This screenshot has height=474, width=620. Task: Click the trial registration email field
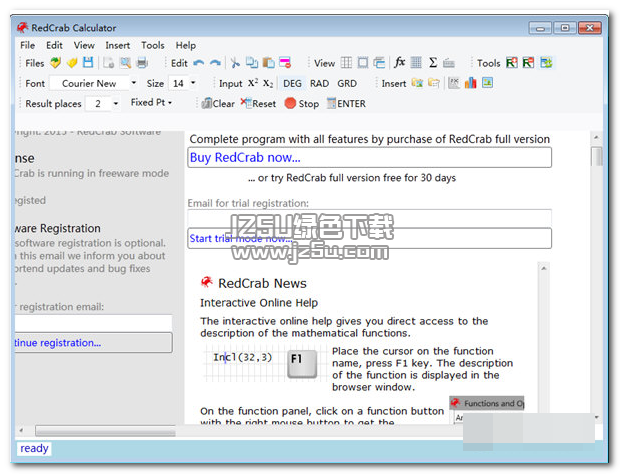pyautogui.click(x=369, y=218)
